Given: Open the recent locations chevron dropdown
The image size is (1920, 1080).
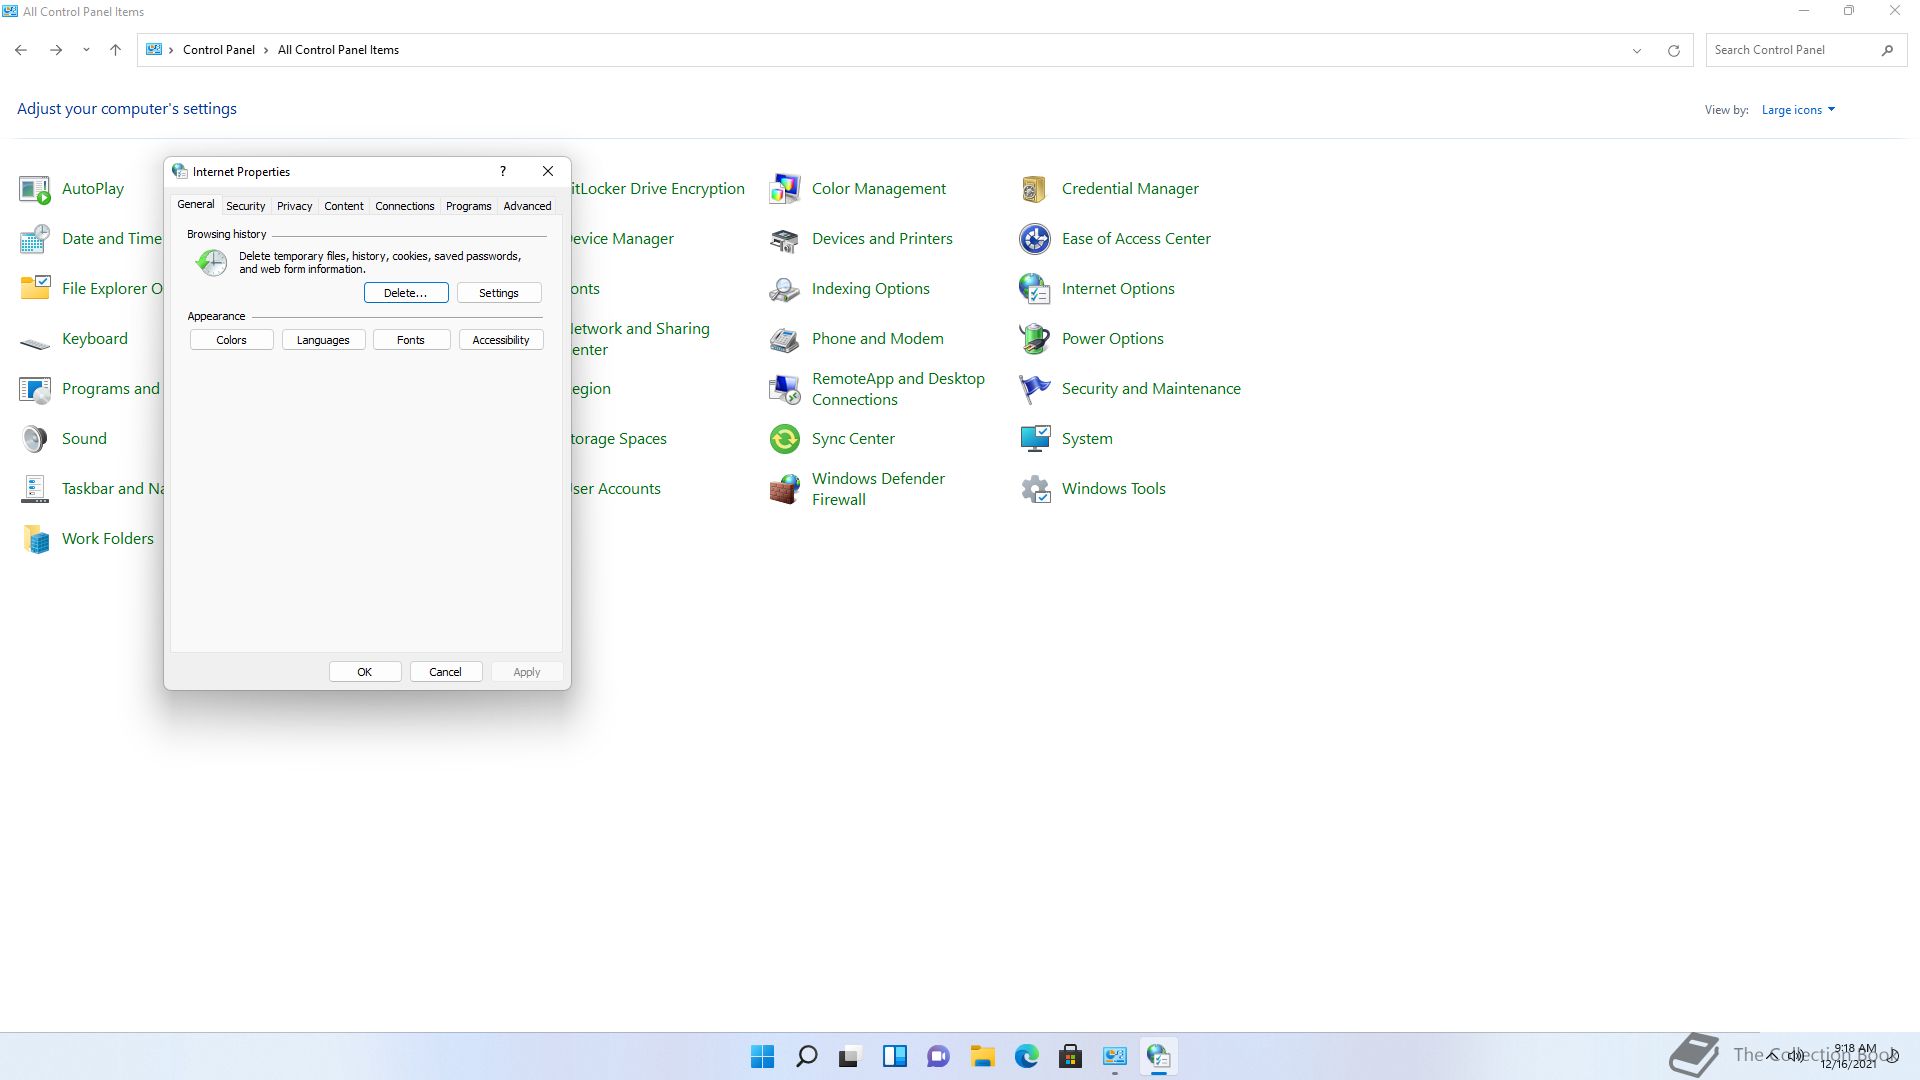Looking at the screenshot, I should click(x=86, y=50).
